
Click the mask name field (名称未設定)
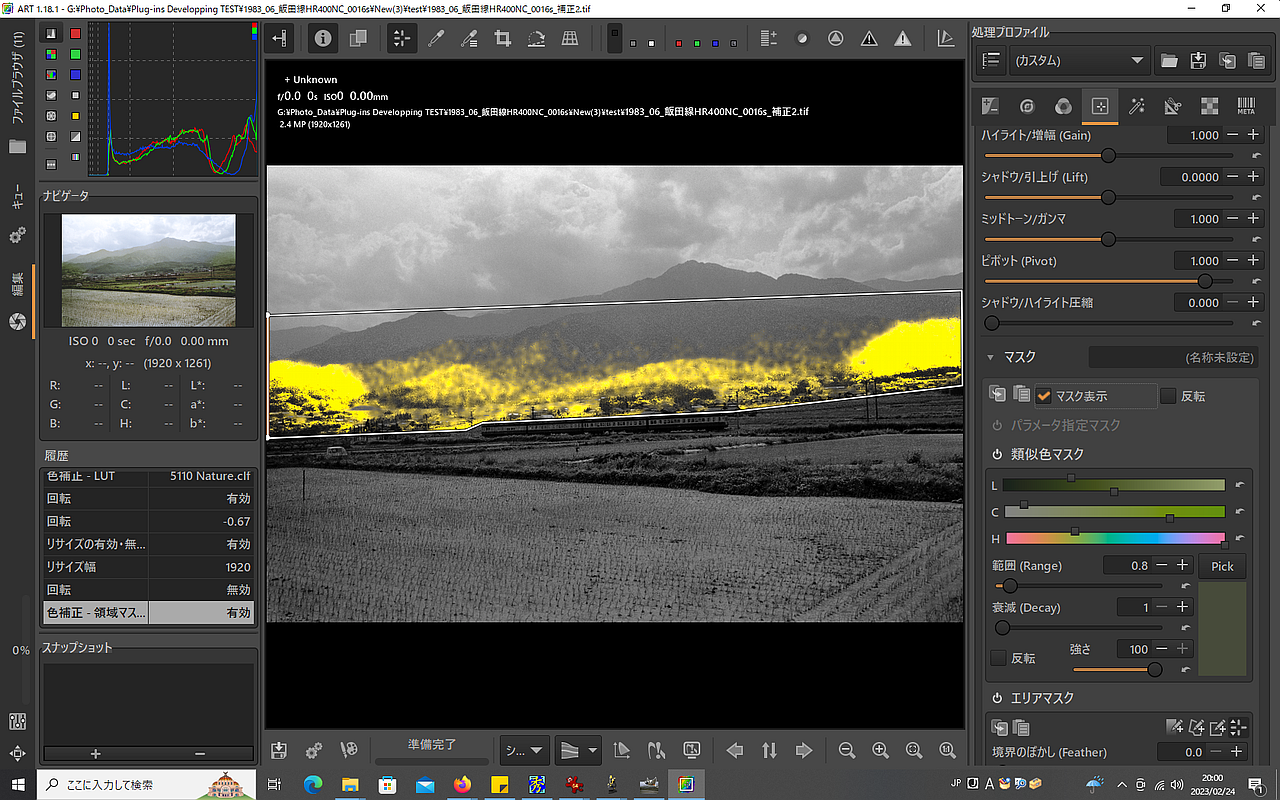(1173, 357)
